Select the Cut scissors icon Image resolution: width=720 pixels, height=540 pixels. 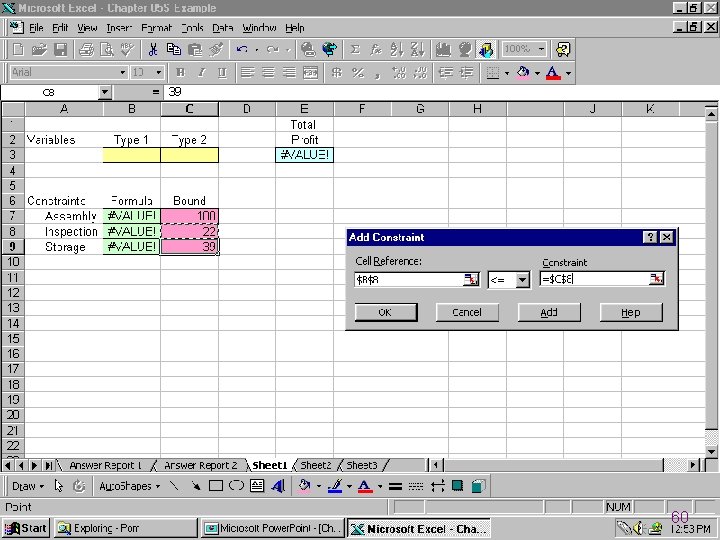pyautogui.click(x=152, y=49)
